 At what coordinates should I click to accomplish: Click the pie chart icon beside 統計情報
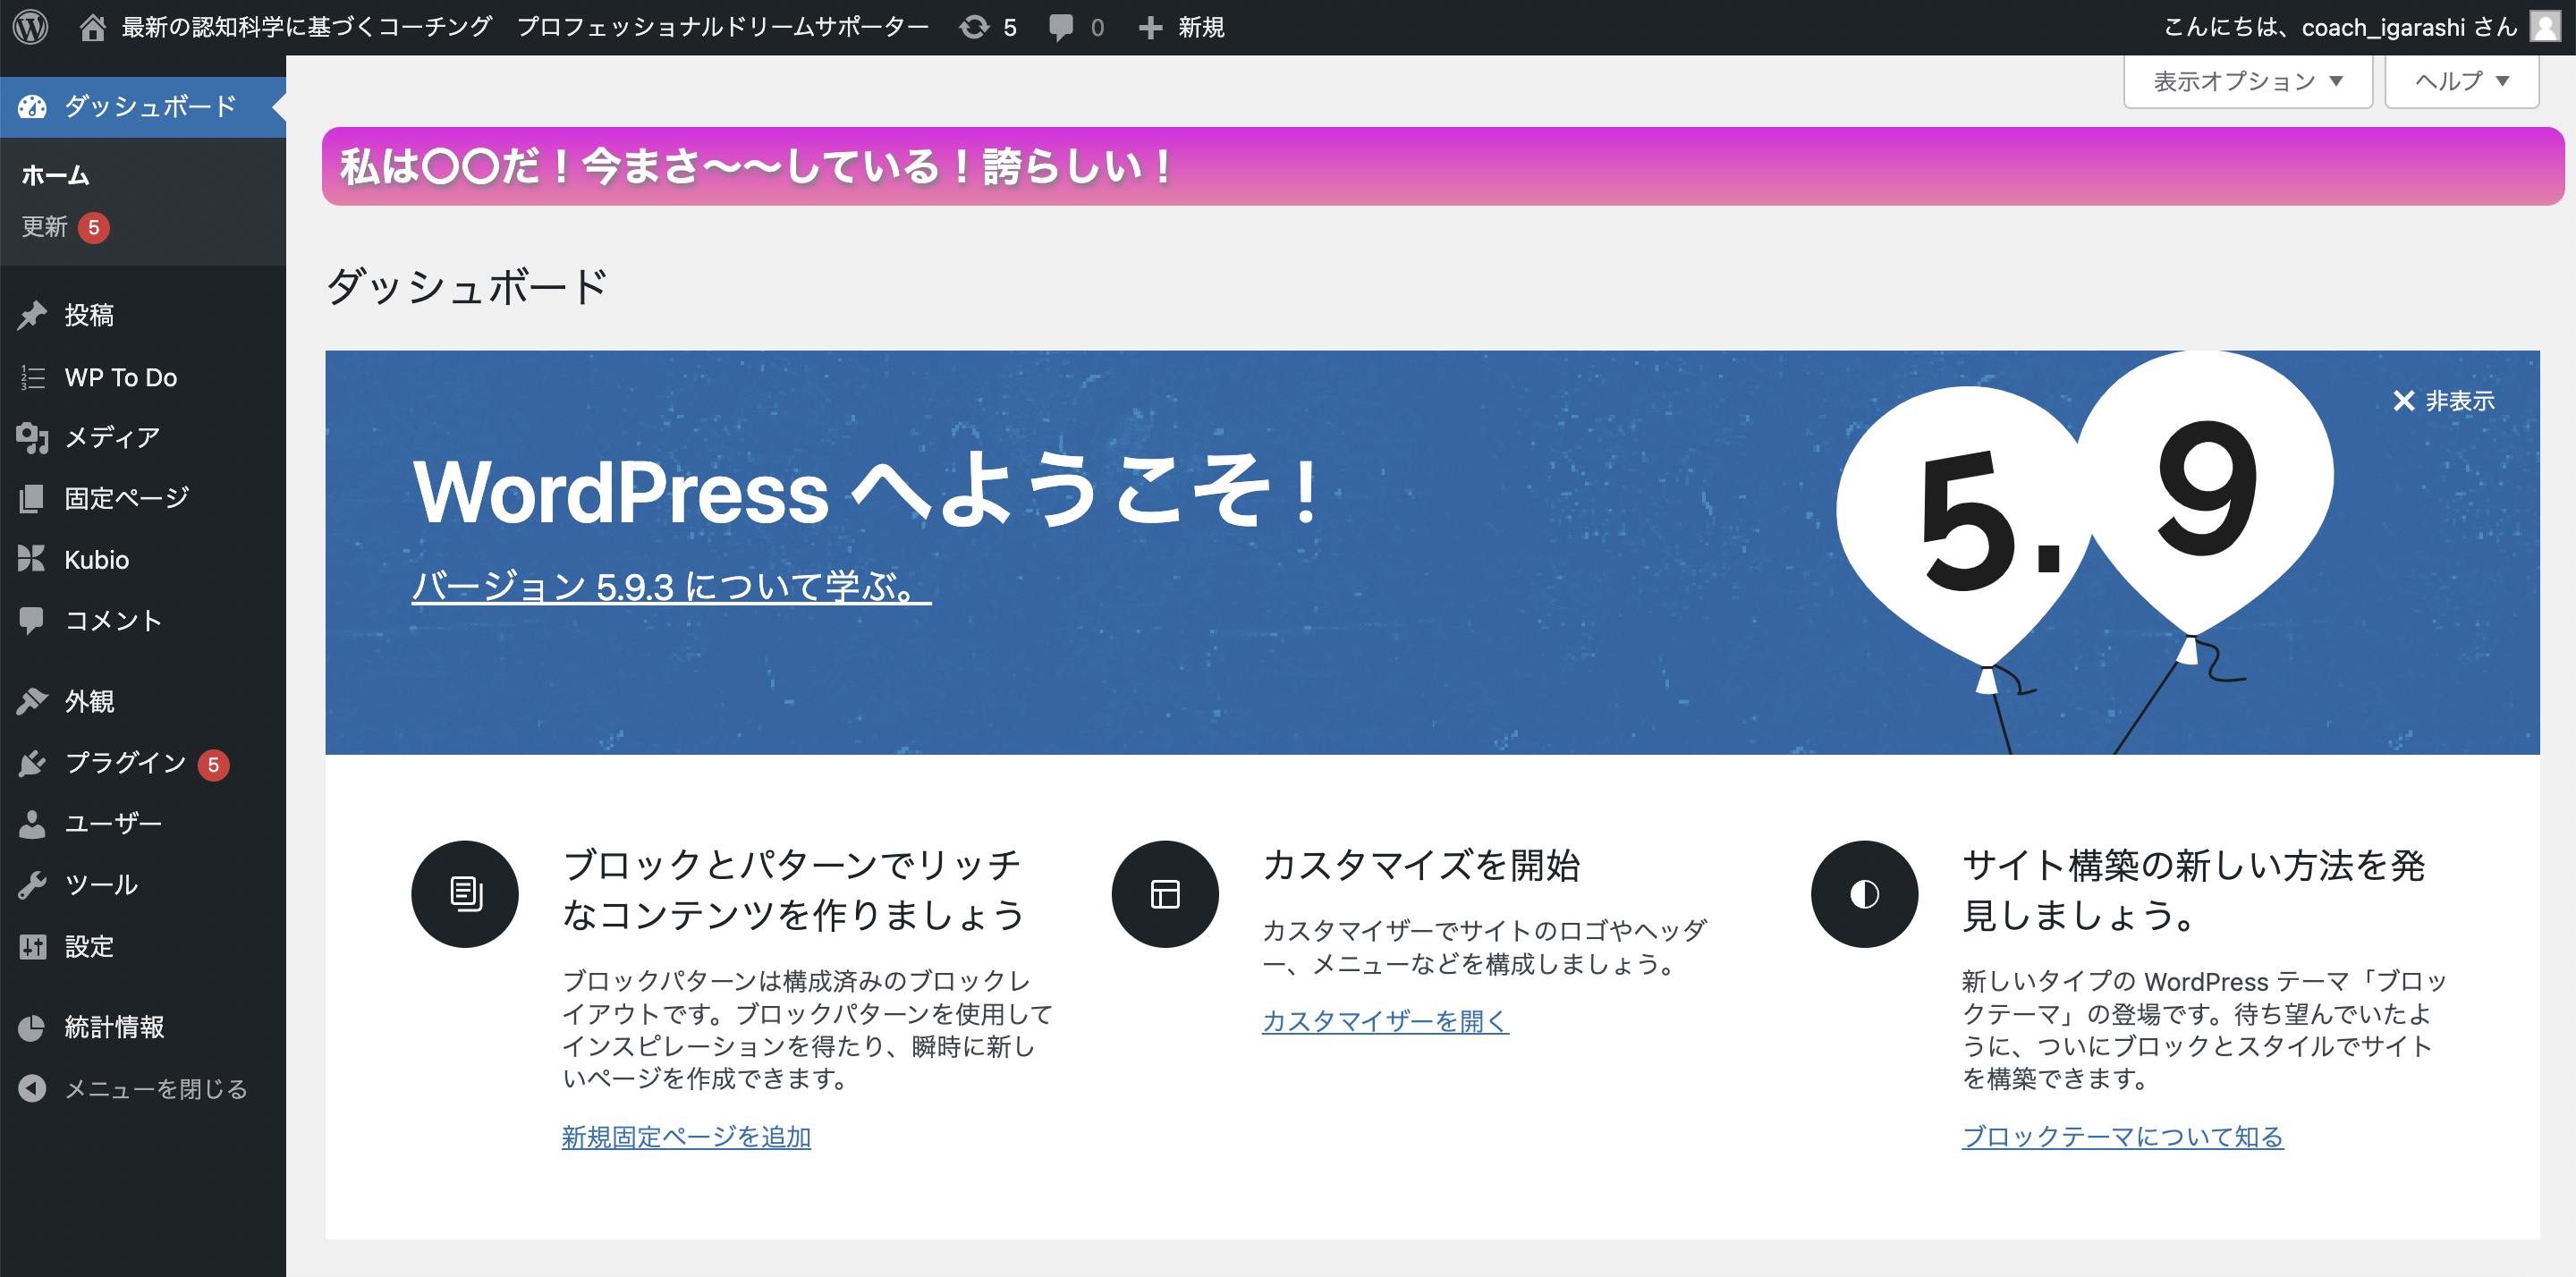(32, 1027)
